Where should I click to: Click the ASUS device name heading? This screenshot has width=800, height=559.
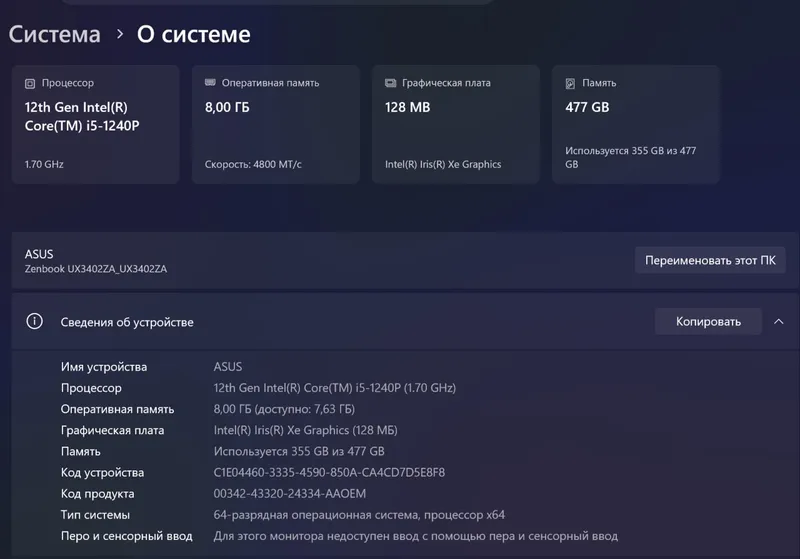(x=39, y=254)
